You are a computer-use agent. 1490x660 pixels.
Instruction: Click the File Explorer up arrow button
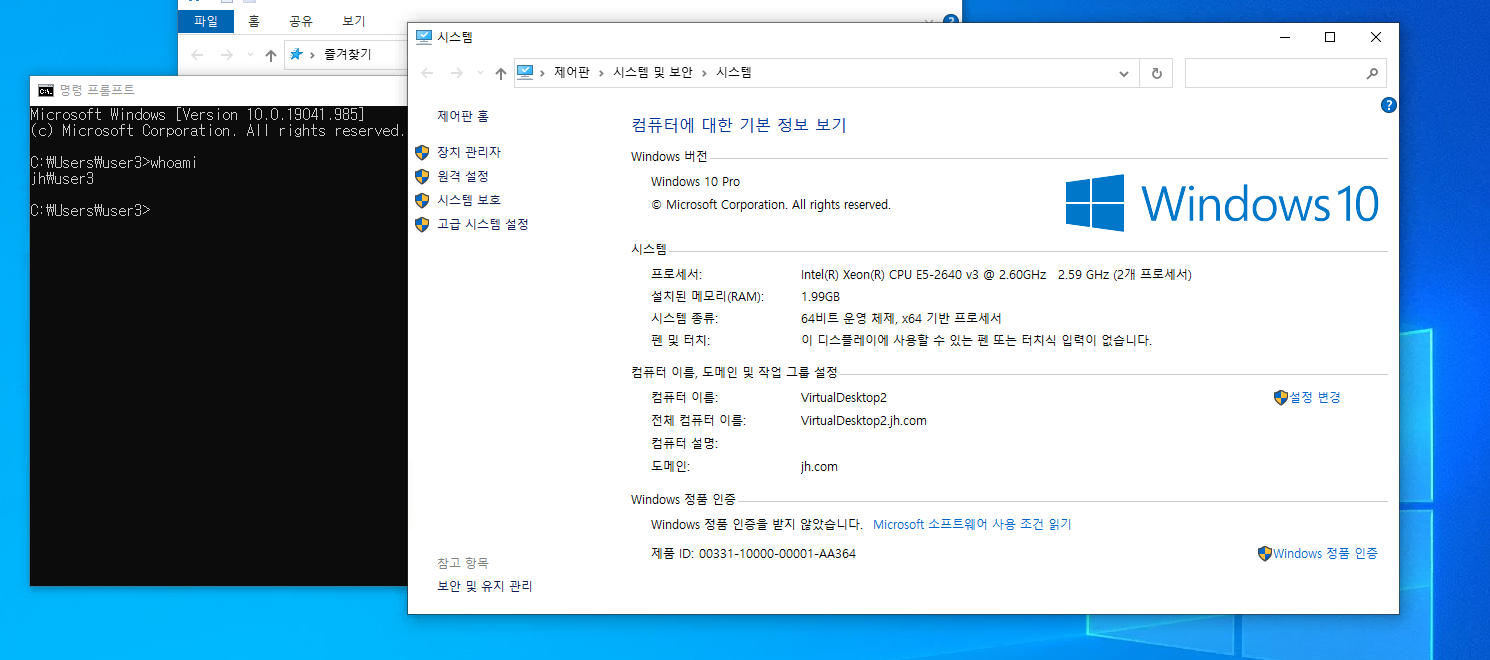tap(271, 55)
